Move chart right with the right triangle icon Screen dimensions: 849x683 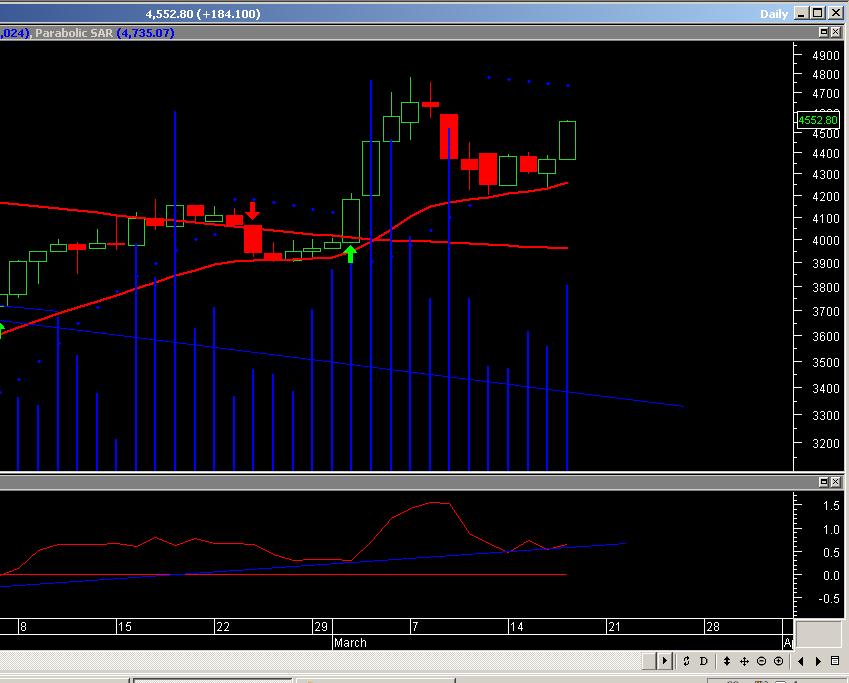pos(819,662)
